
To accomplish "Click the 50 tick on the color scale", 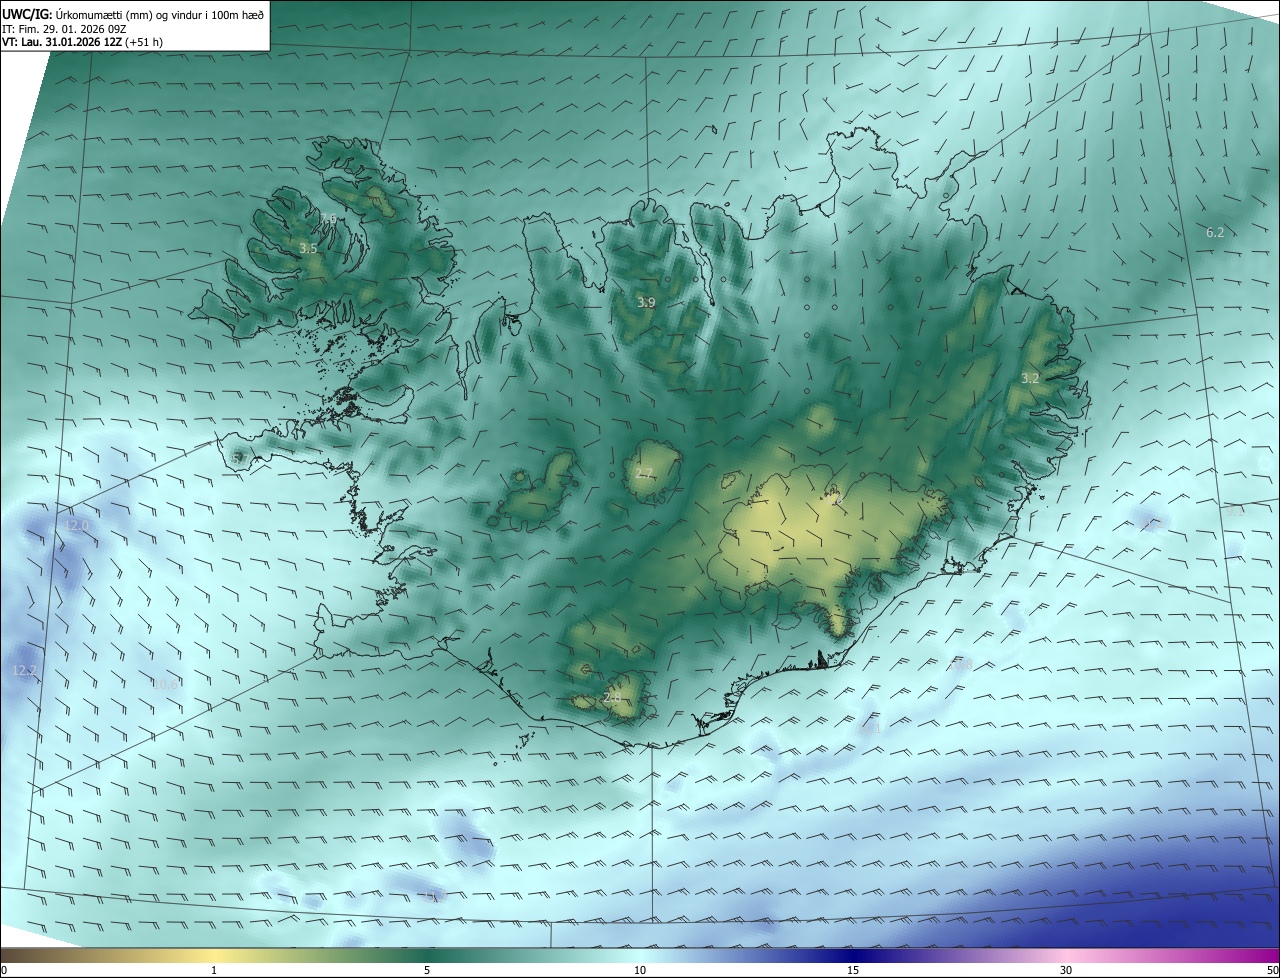I will [x=1272, y=970].
